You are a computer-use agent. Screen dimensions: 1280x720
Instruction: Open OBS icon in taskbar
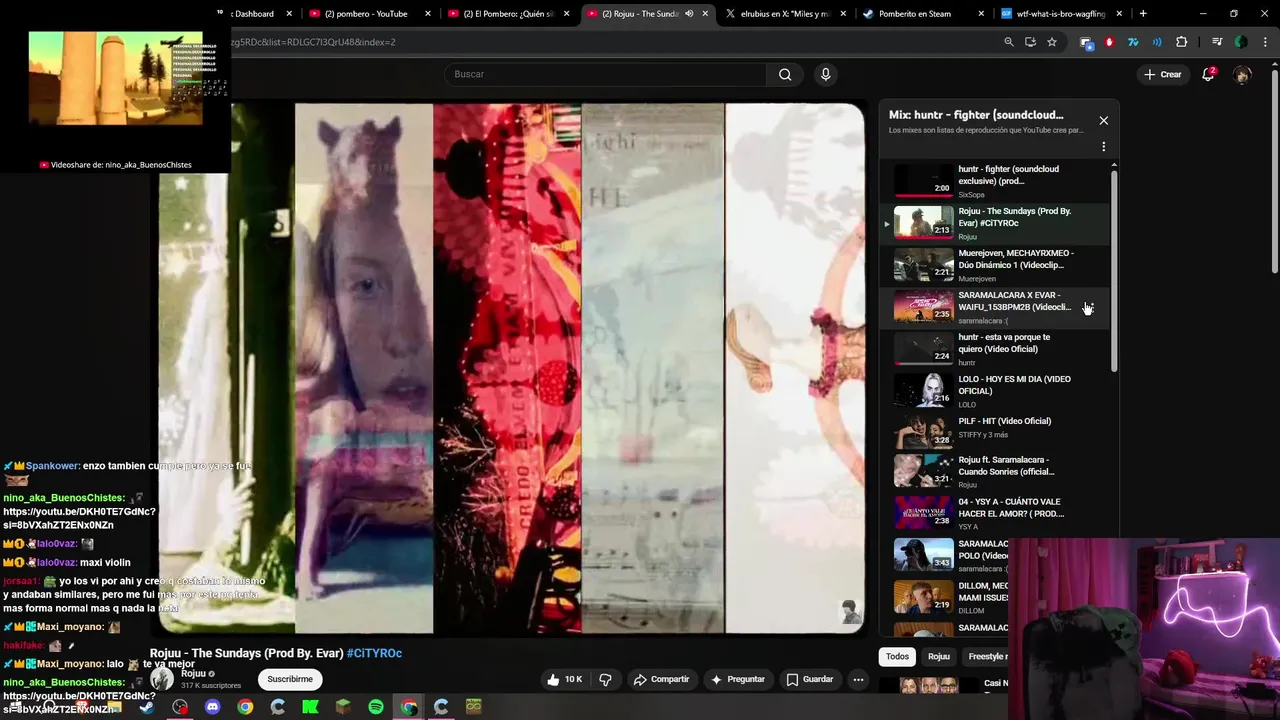point(180,707)
